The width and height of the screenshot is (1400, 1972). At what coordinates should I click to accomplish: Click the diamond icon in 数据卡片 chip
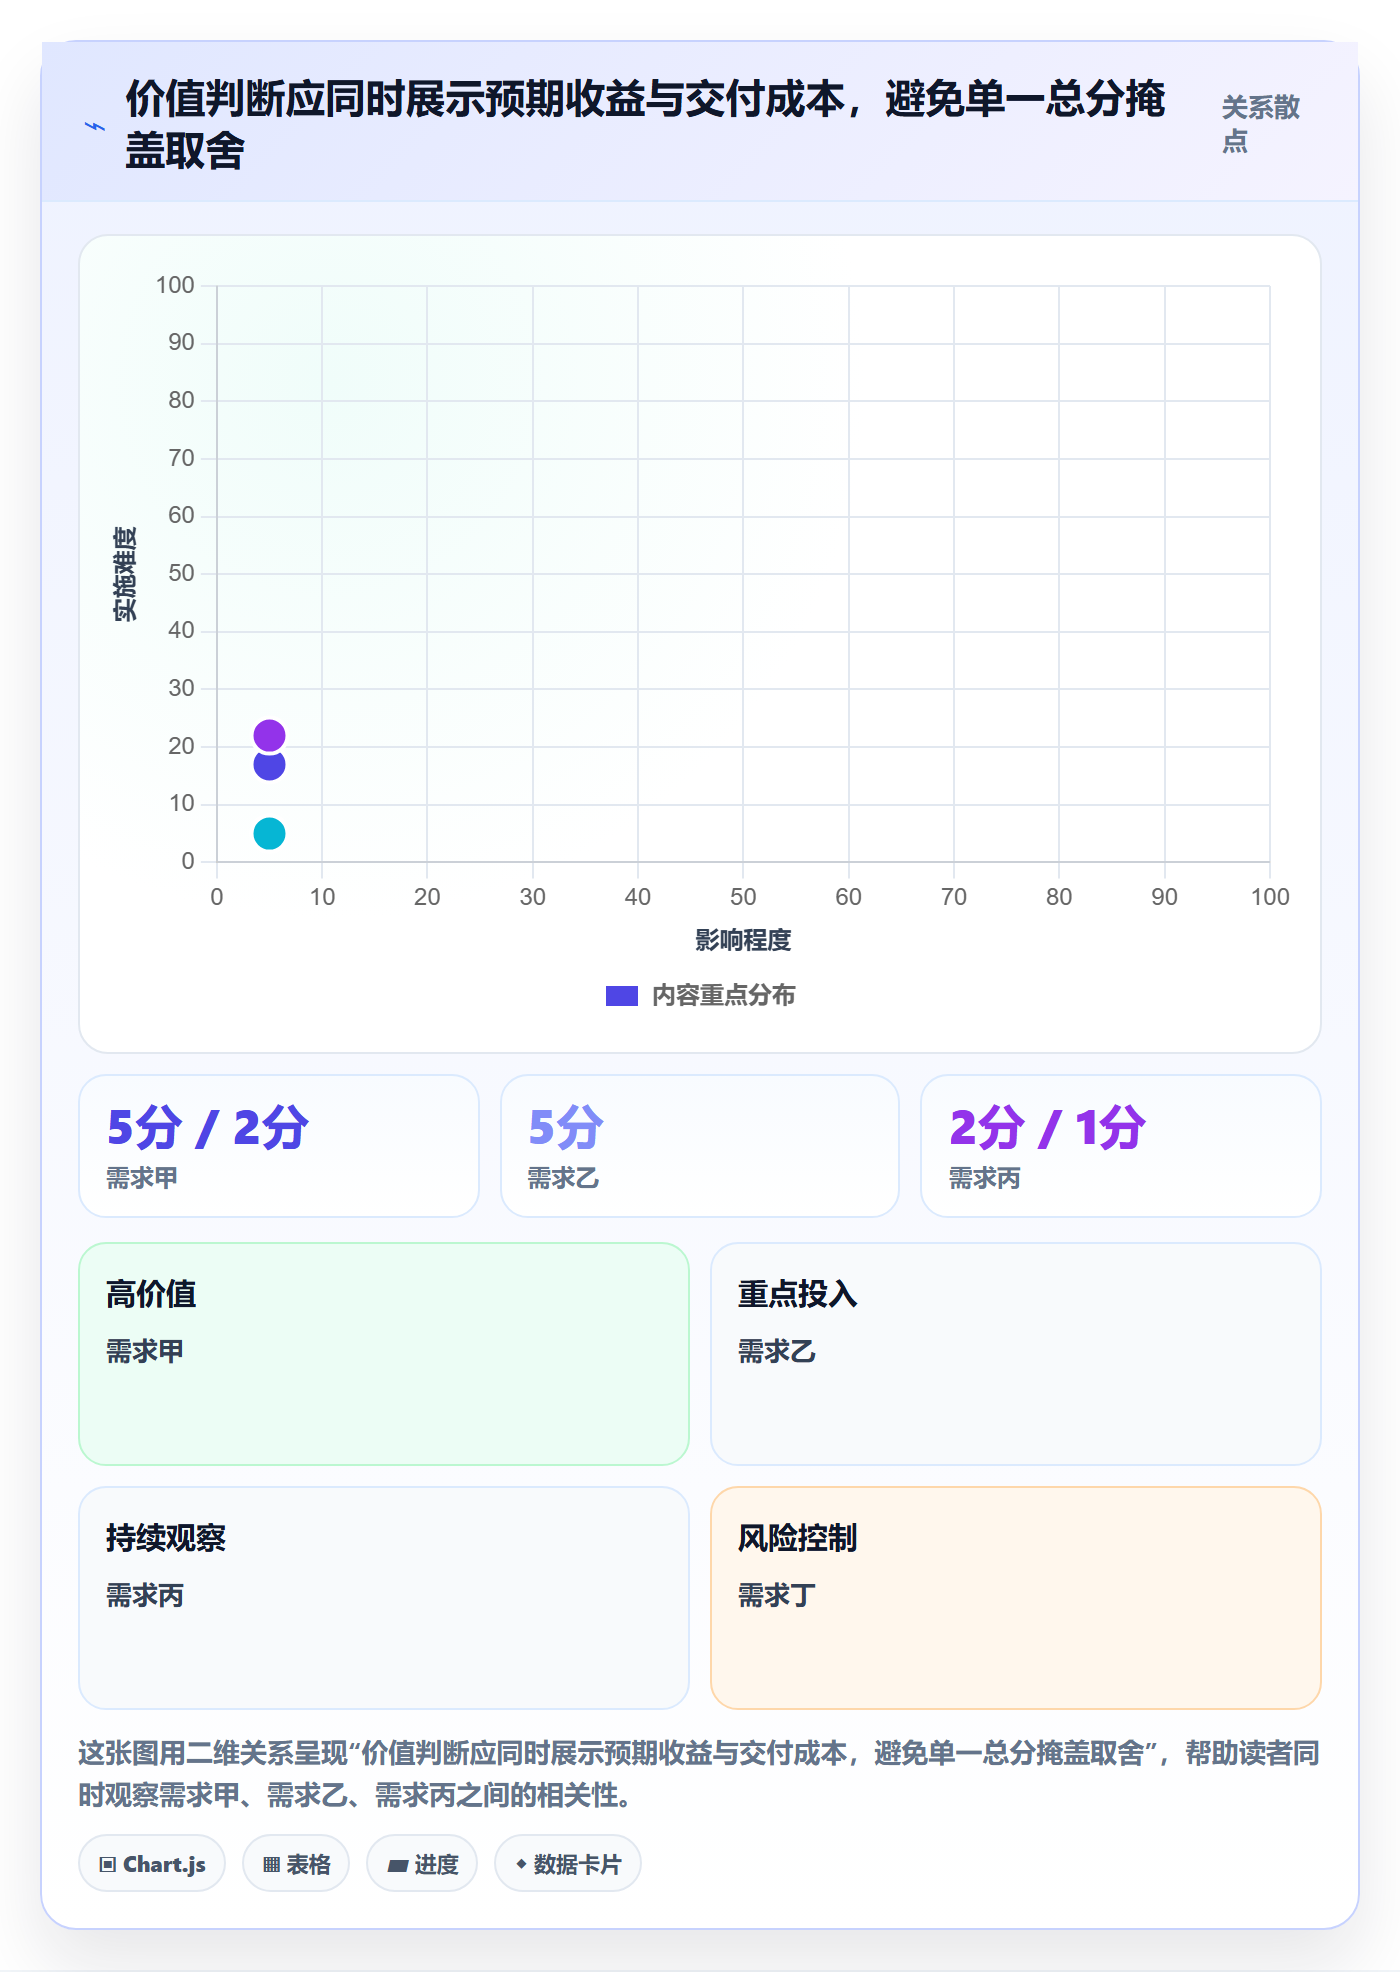click(x=521, y=1864)
